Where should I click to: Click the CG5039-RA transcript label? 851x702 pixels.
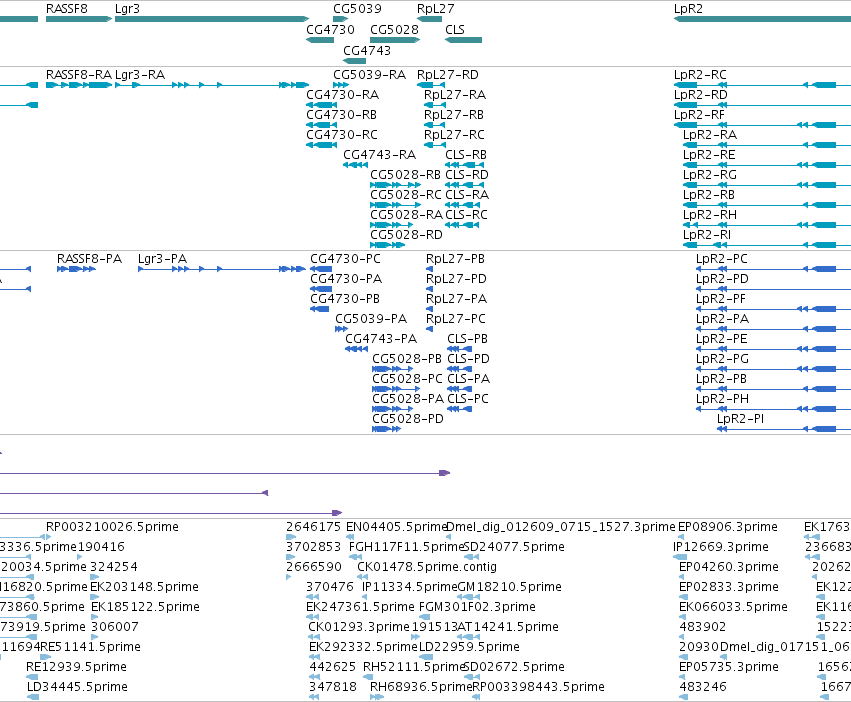pos(369,74)
